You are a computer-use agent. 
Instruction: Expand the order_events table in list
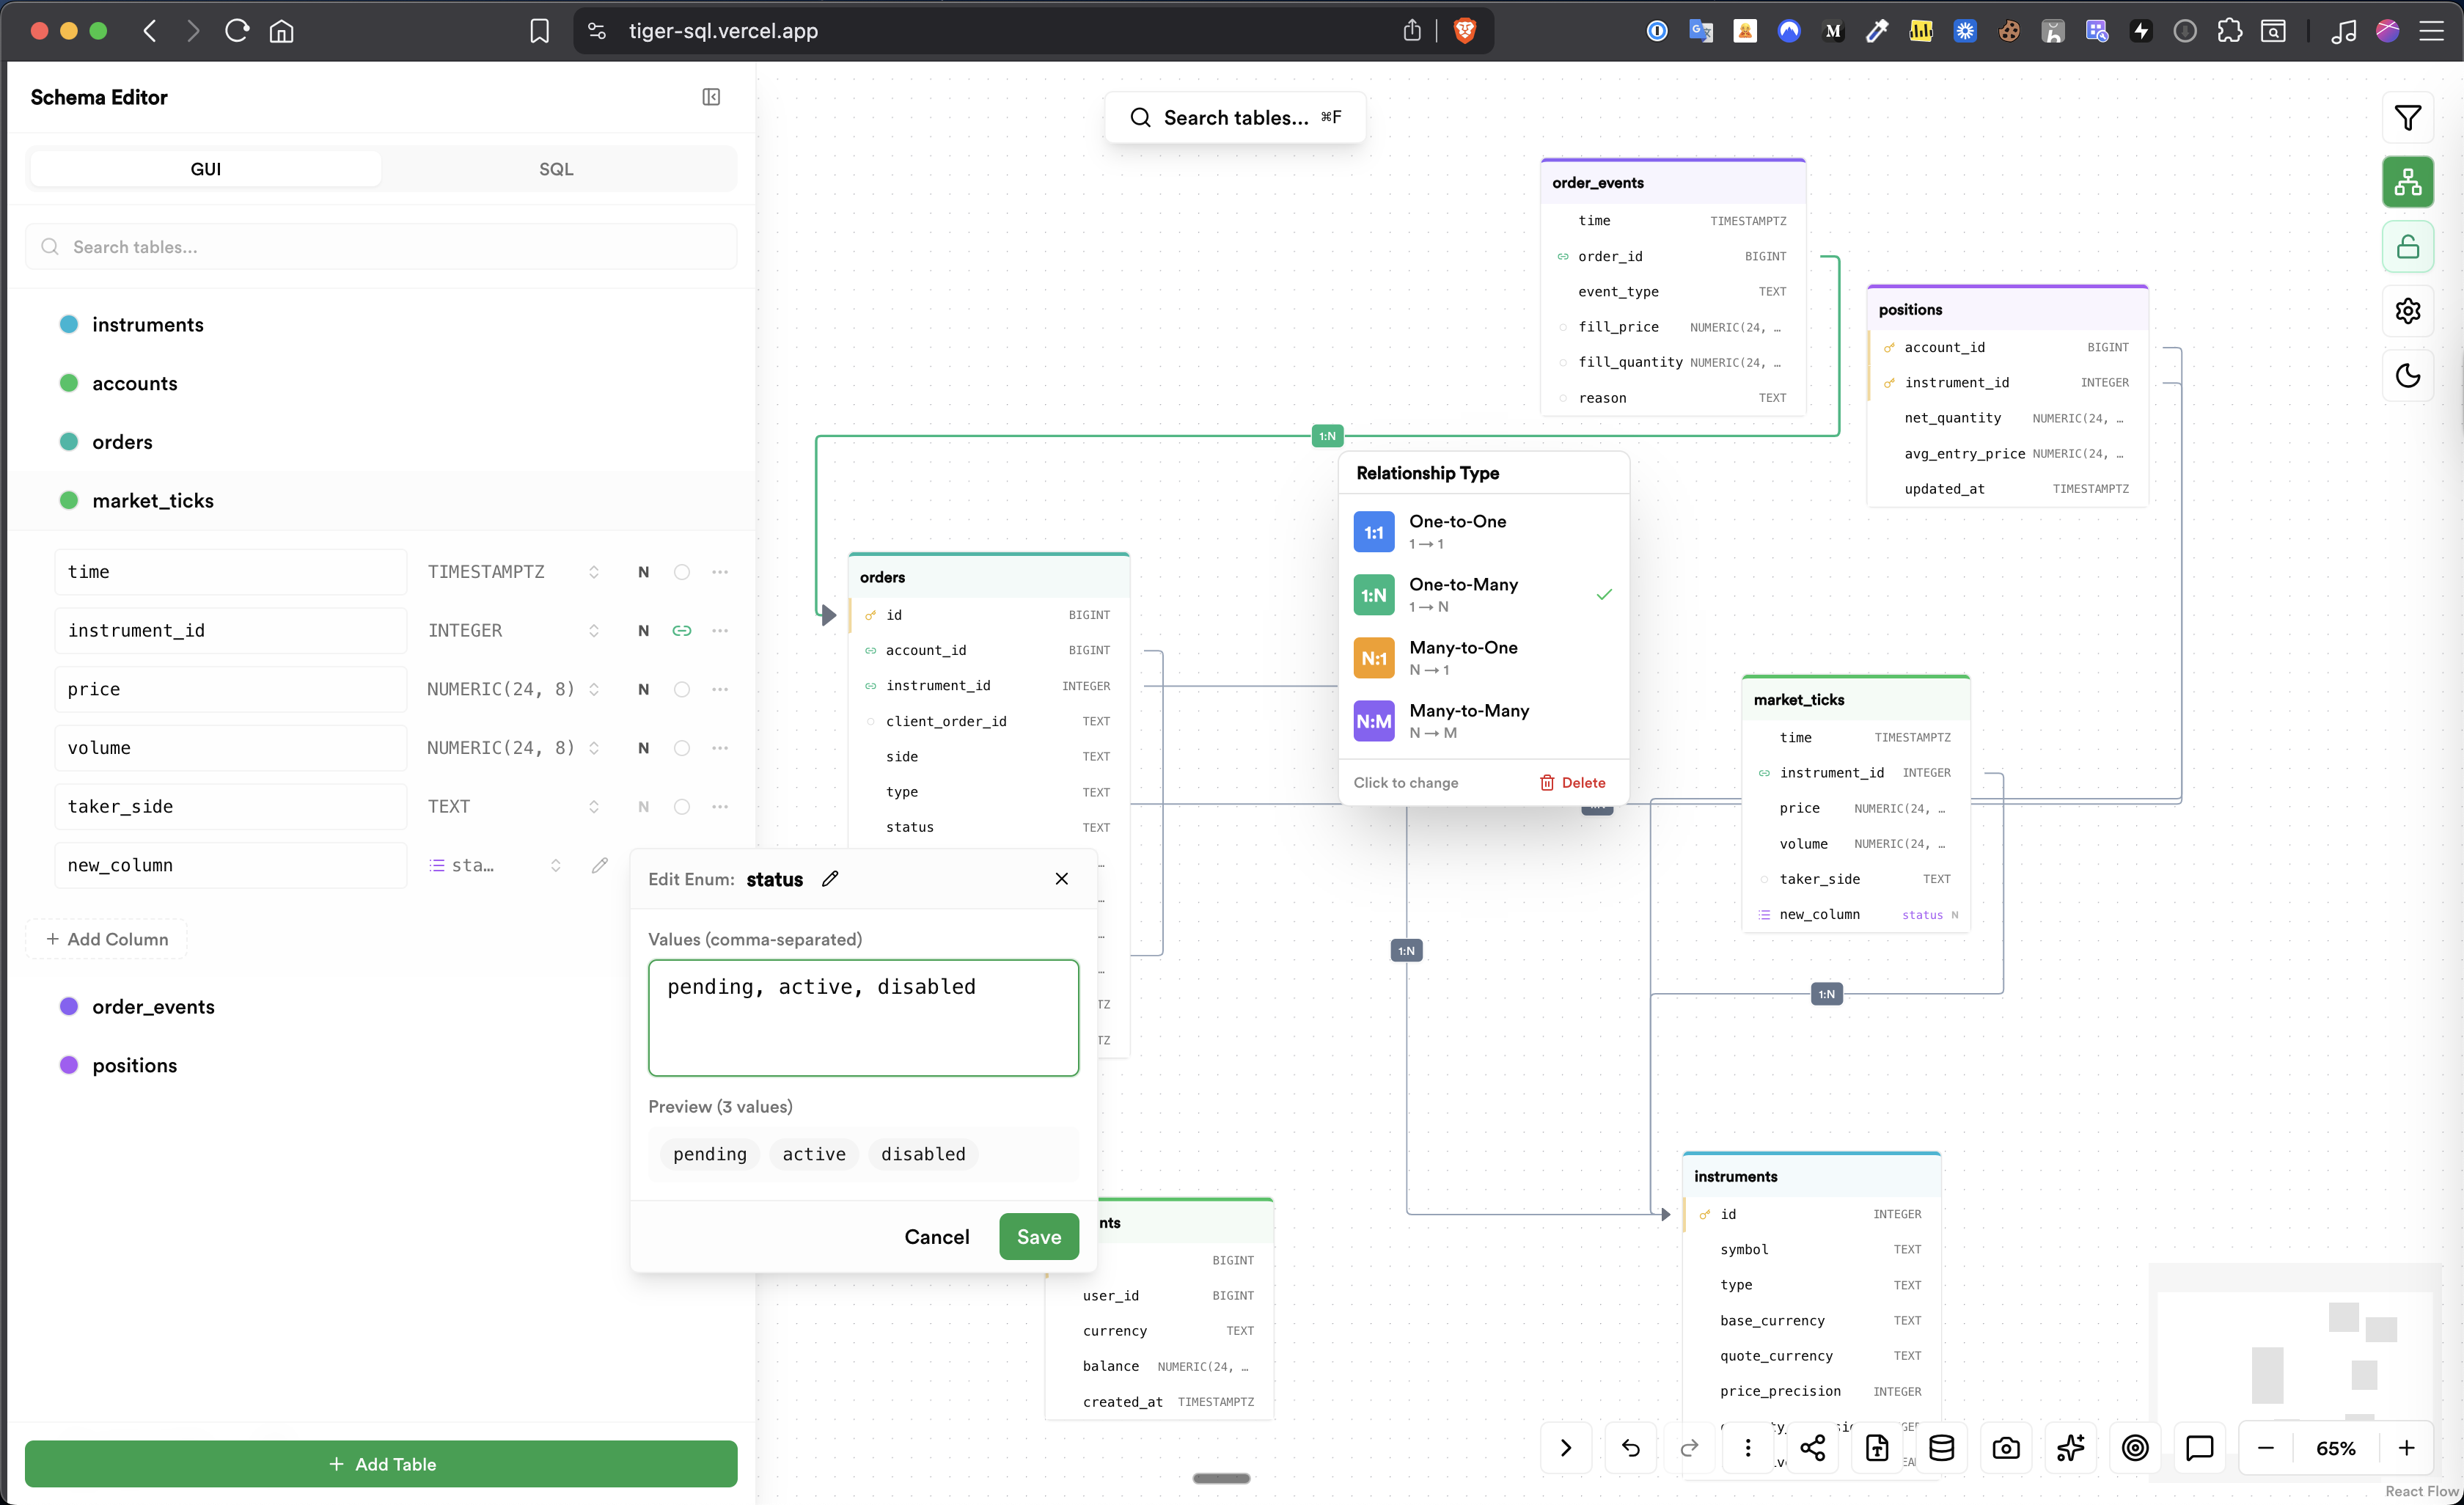coord(153,1006)
